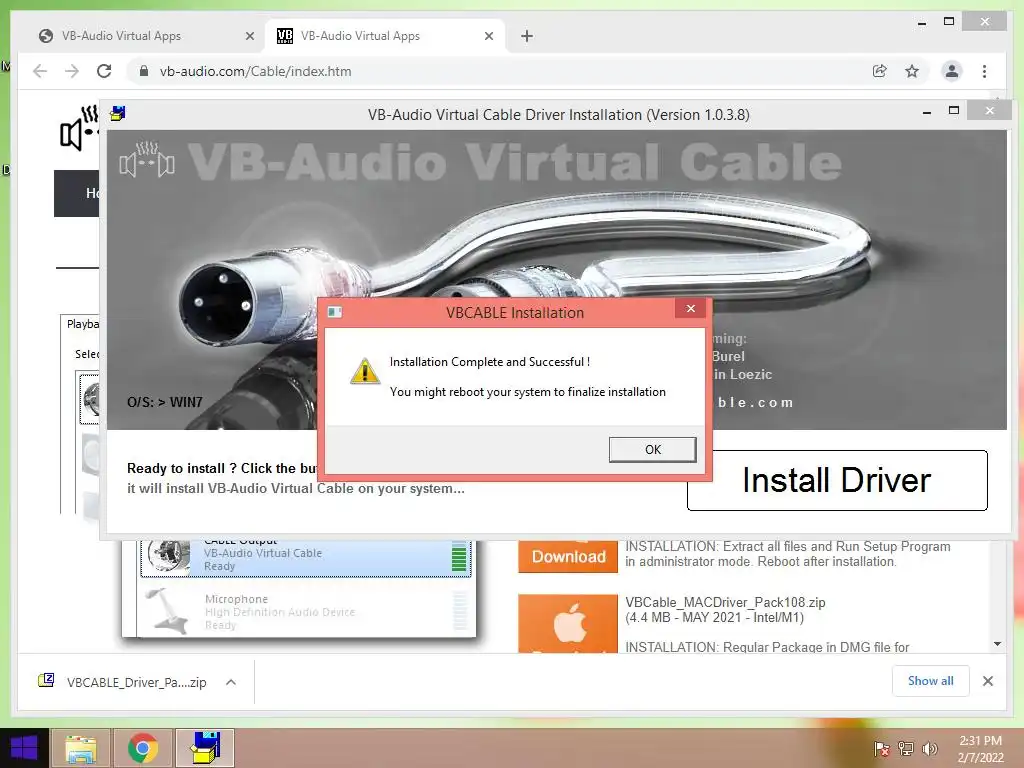1024x768 pixels.
Task: Click the address bar URL
Action: click(255, 71)
